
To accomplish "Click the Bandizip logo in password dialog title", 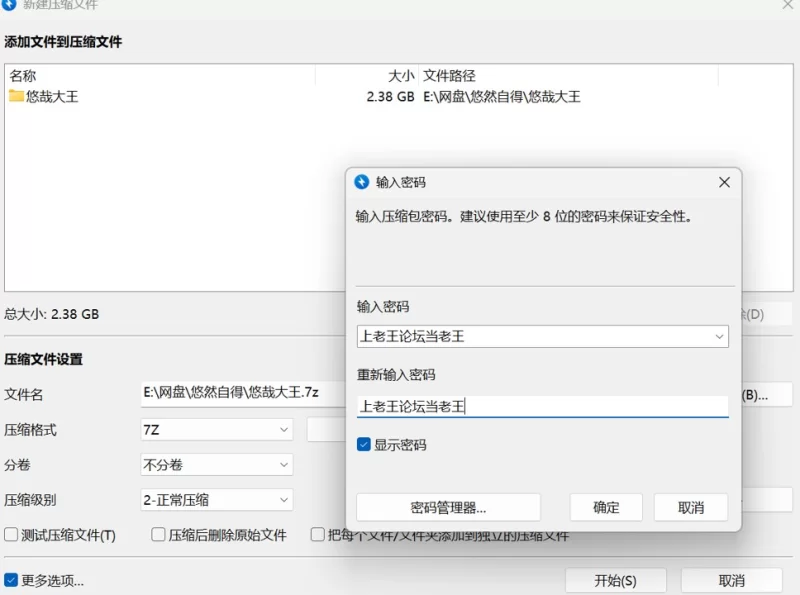I will (362, 182).
